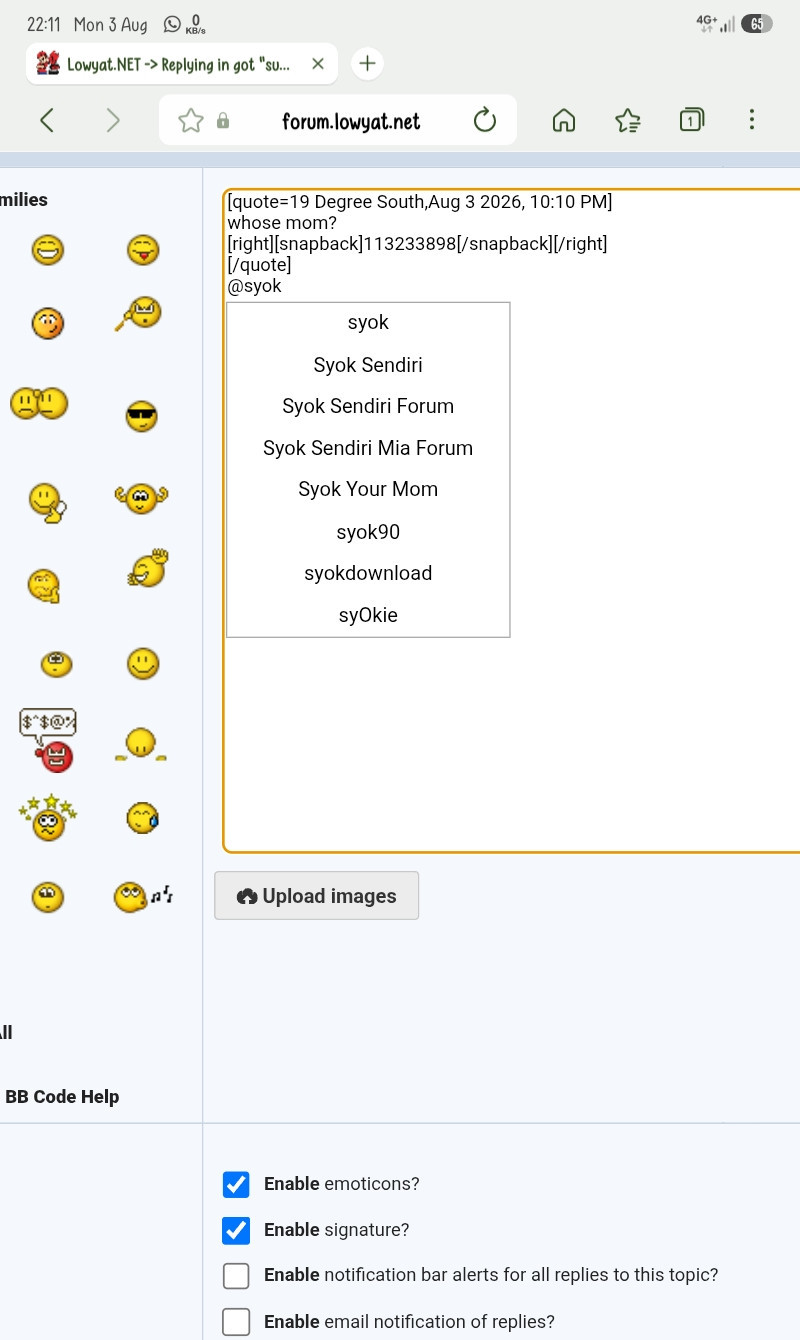Disable the Enable emoticons checkbox
The image size is (800, 1340).
click(x=236, y=1185)
